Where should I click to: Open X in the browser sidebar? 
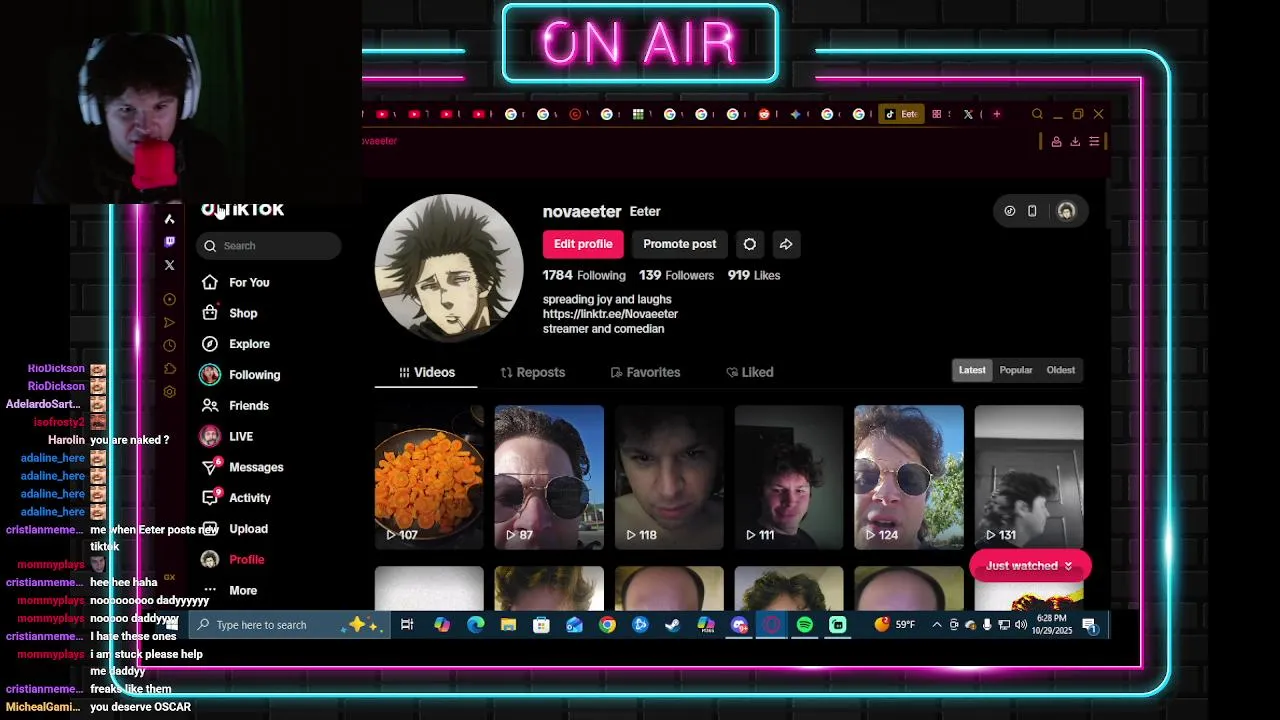coord(169,265)
